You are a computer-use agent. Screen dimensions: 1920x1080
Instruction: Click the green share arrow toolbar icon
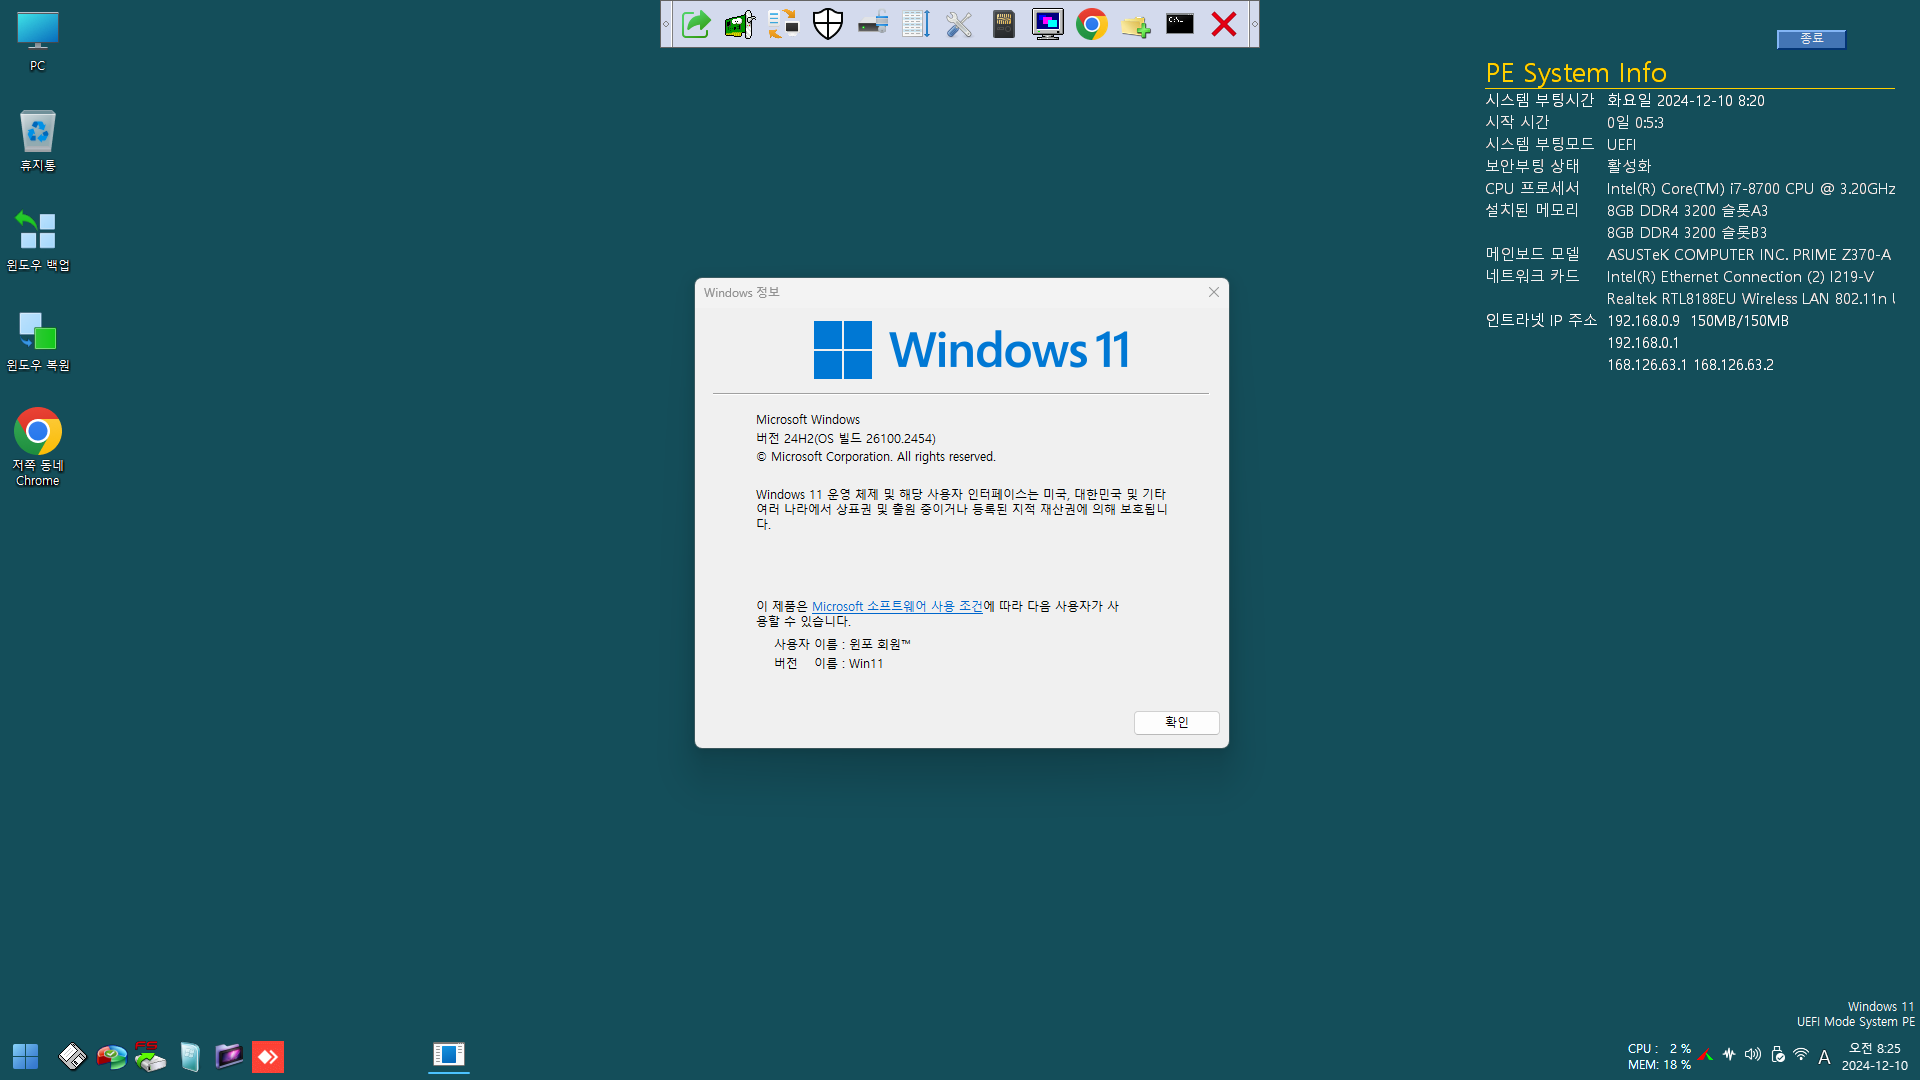point(696,24)
